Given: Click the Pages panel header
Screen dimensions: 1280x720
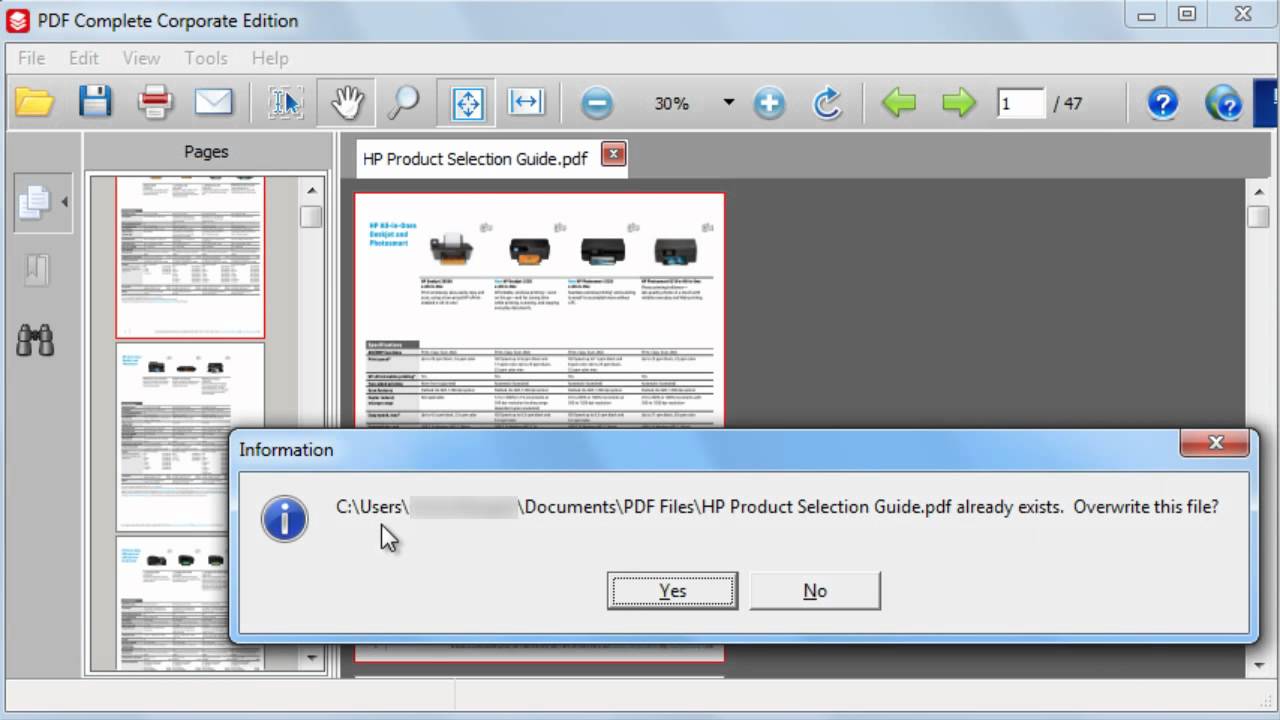Looking at the screenshot, I should click(x=206, y=152).
